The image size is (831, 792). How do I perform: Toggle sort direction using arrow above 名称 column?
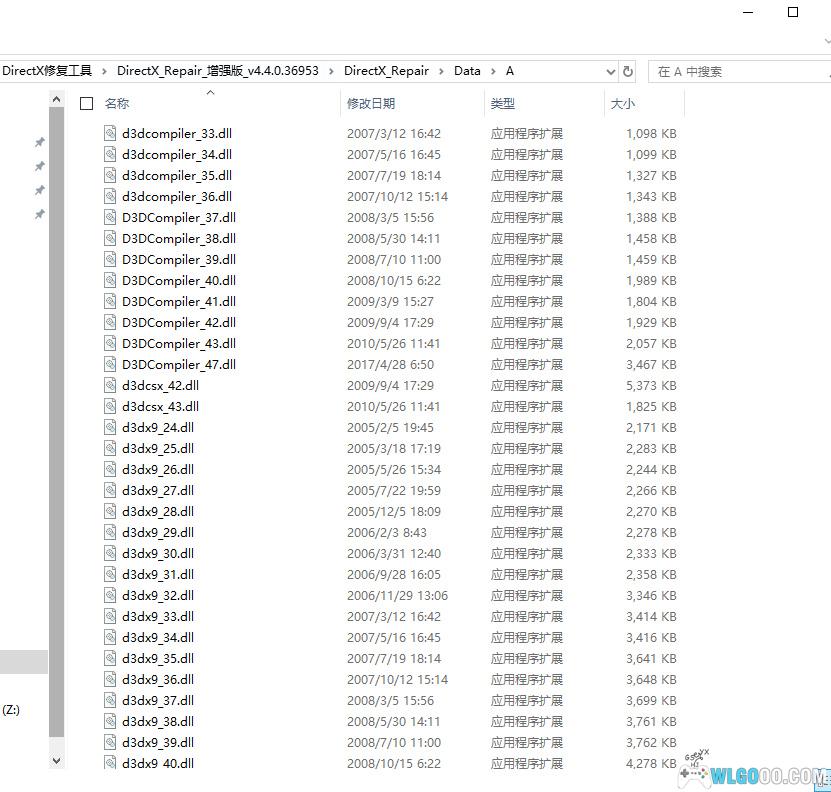pyautogui.click(x=210, y=91)
